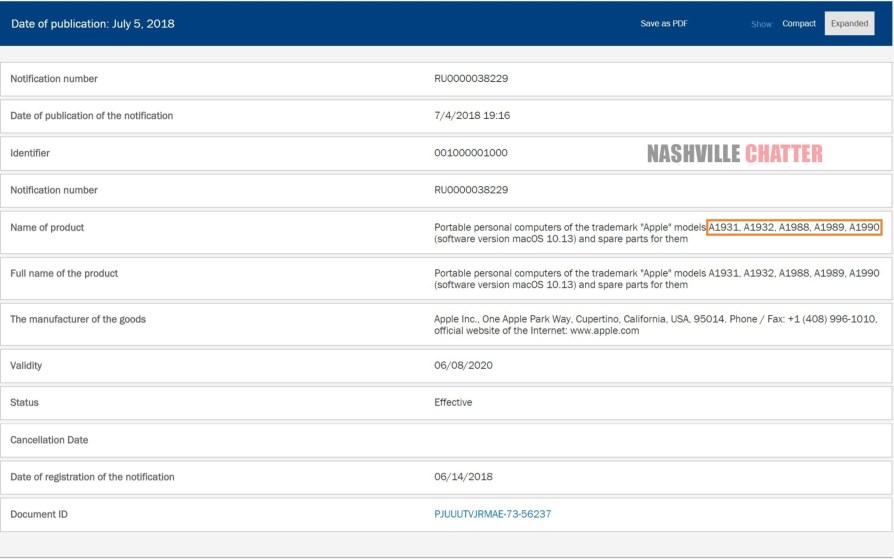Screen dimensions: 894x559
Task: Click the empty Cancellation Date row
Action: tap(446, 440)
